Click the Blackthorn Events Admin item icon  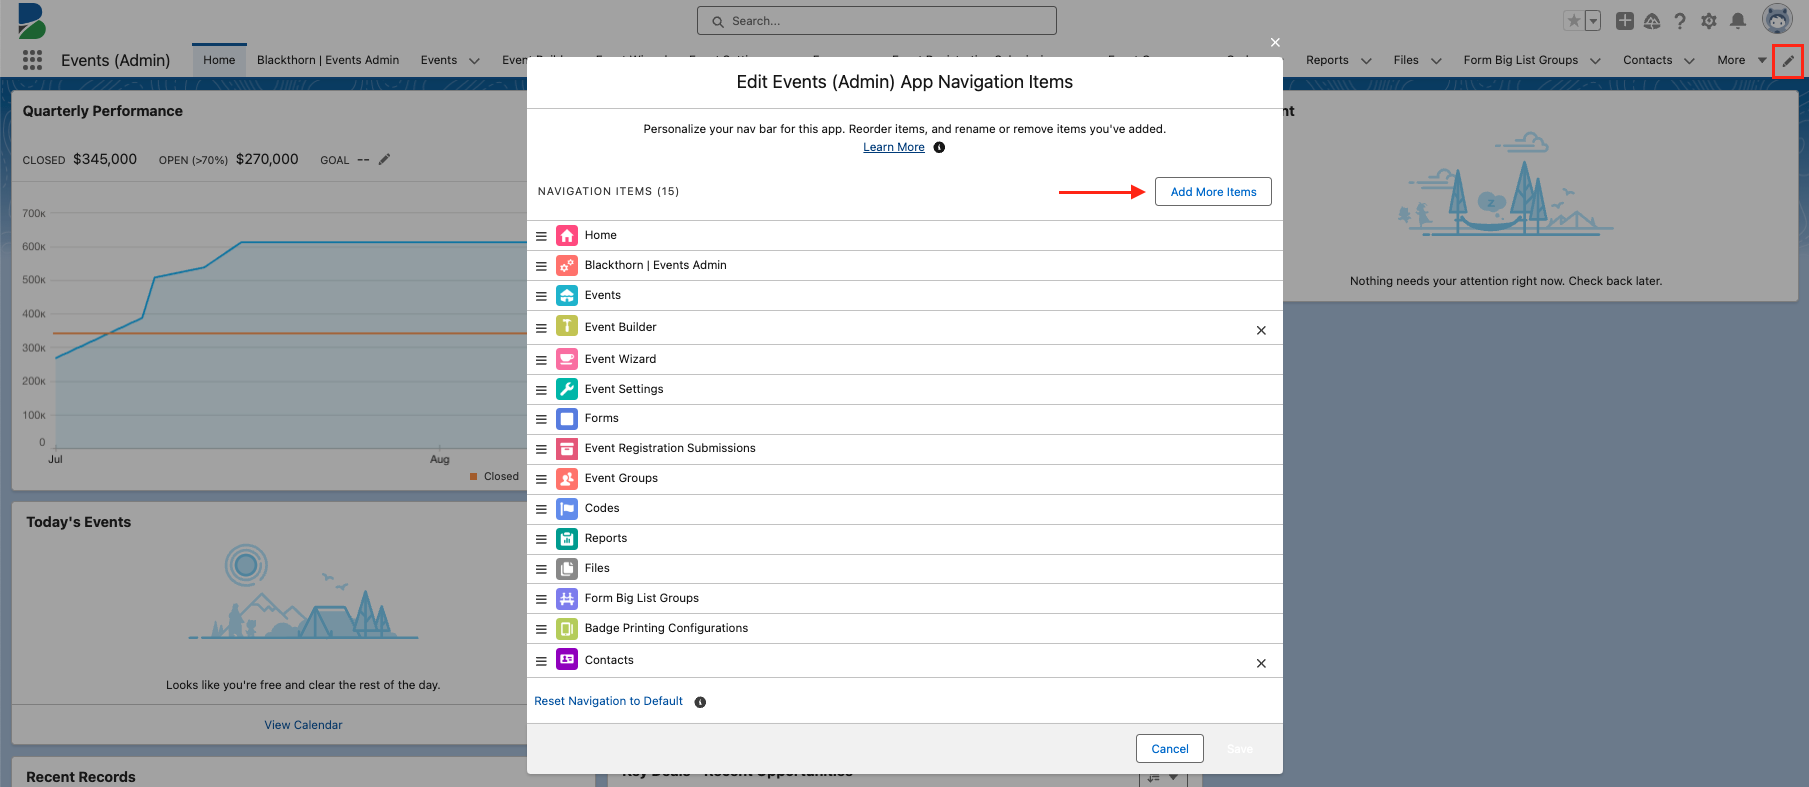coord(567,266)
